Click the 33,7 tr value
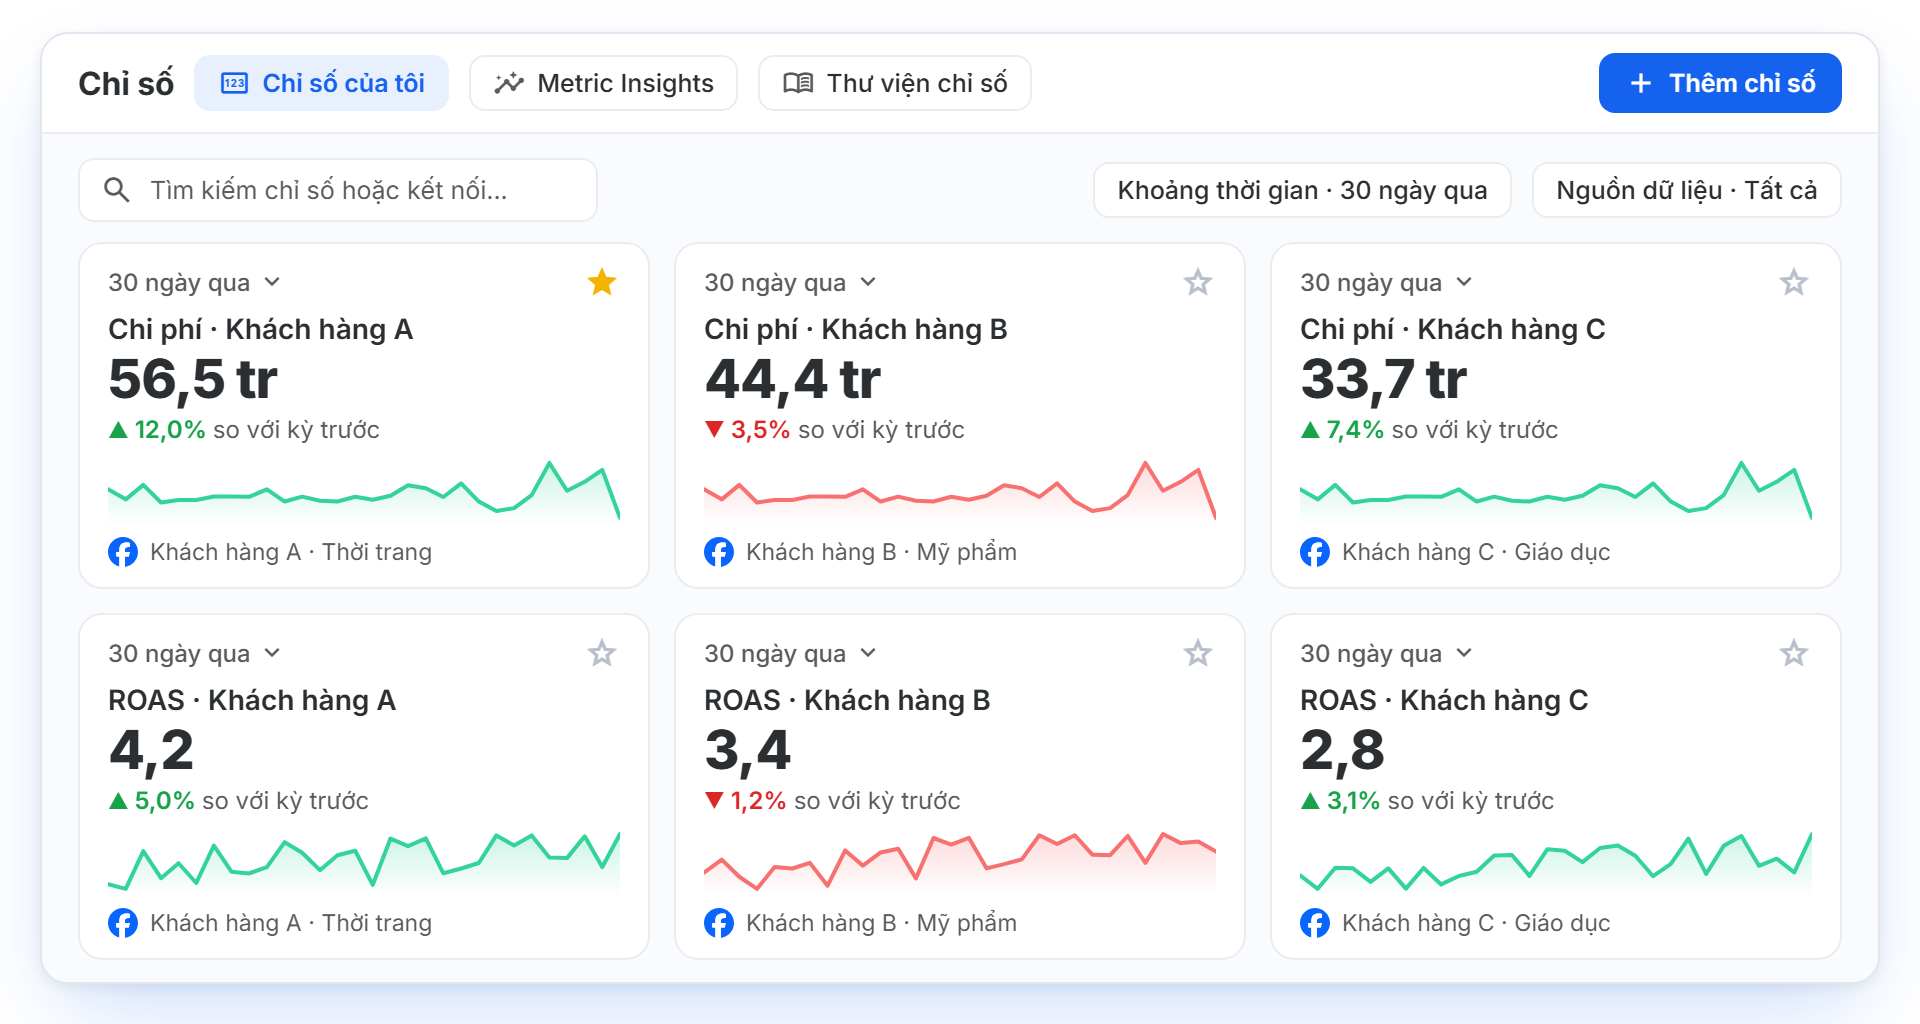 tap(1384, 380)
